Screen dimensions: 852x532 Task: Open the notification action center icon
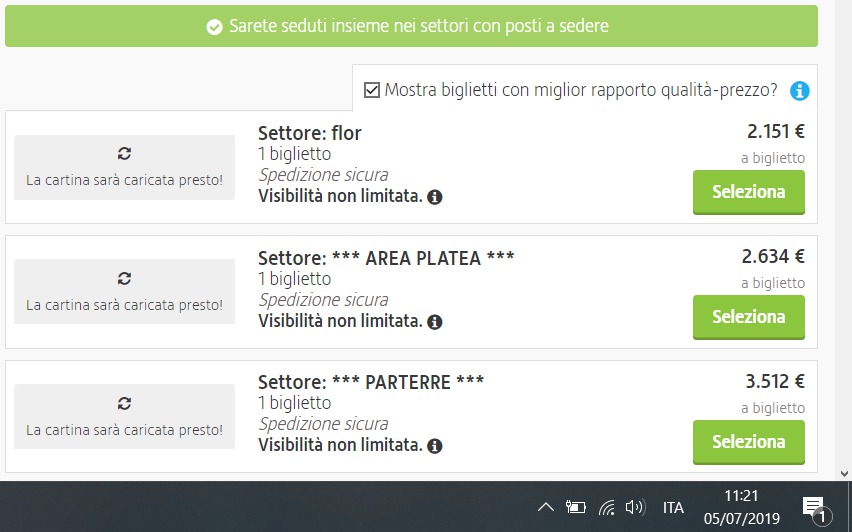(816, 509)
